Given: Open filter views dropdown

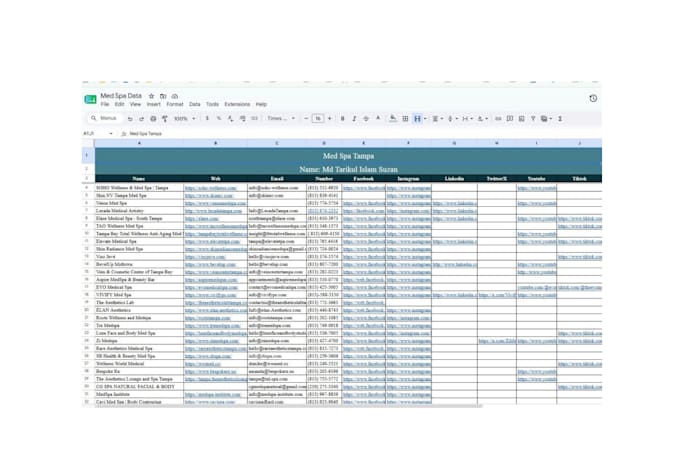Looking at the screenshot, I should (546, 118).
